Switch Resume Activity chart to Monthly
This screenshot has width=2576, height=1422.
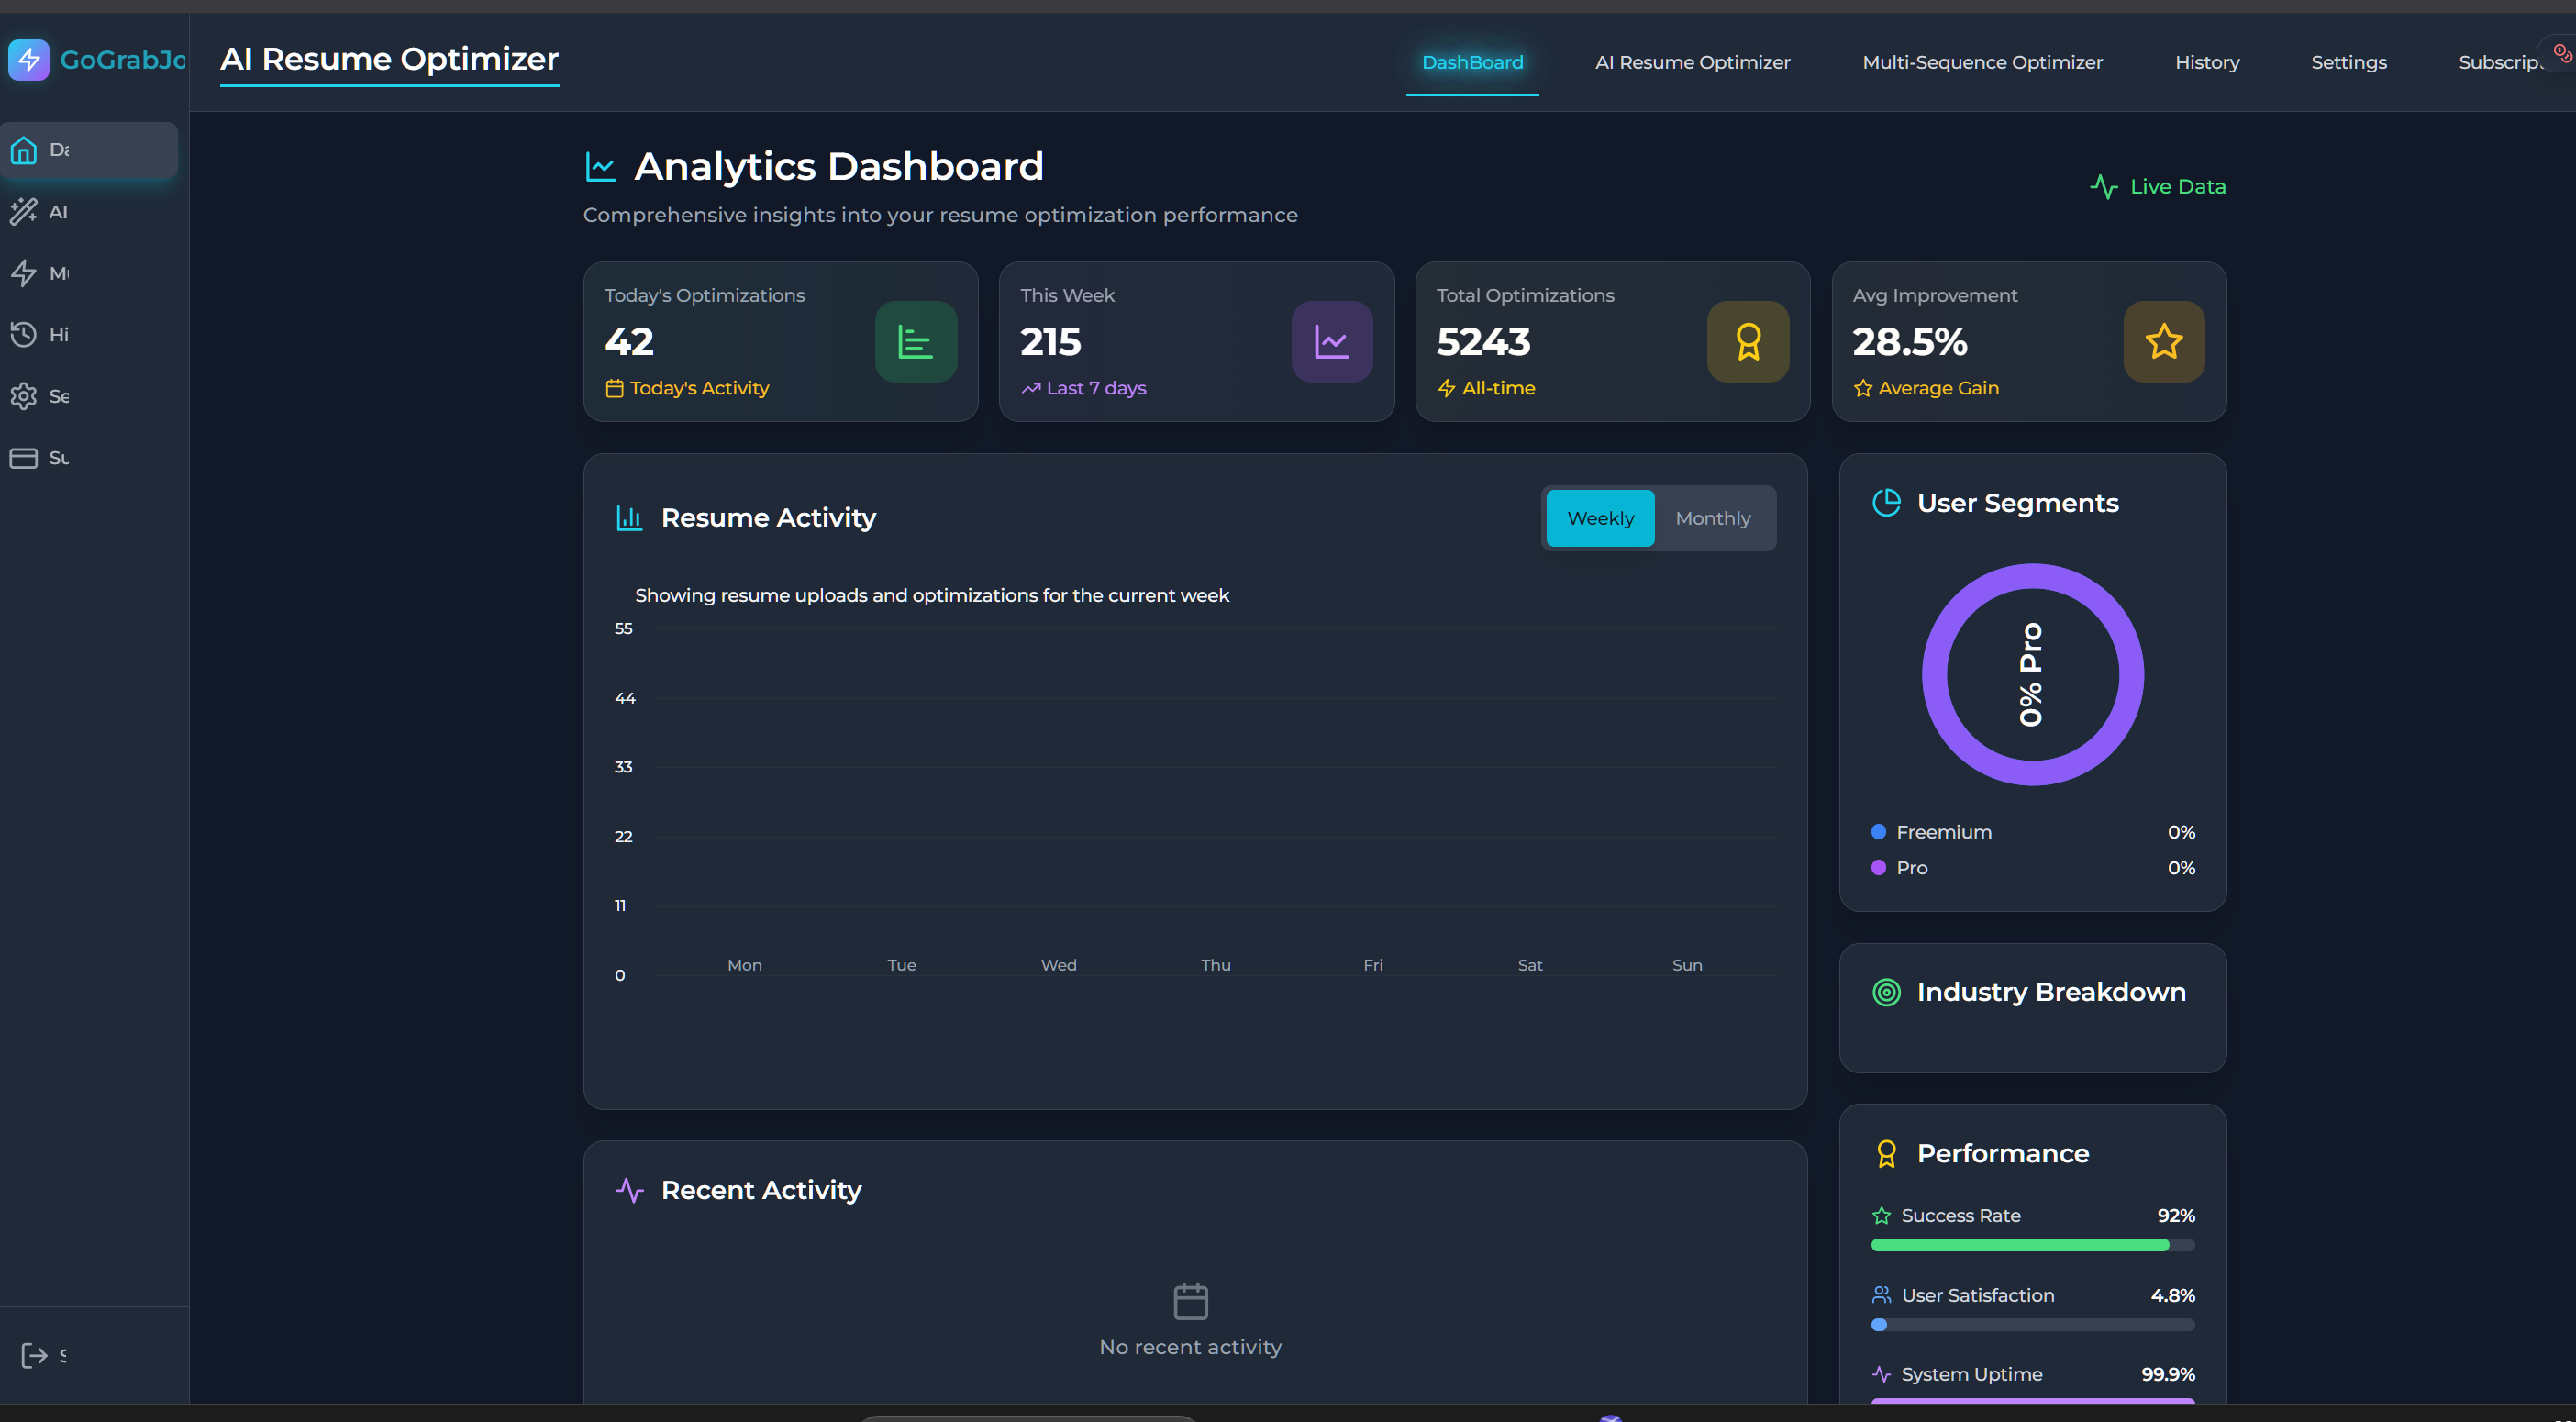tap(1713, 518)
